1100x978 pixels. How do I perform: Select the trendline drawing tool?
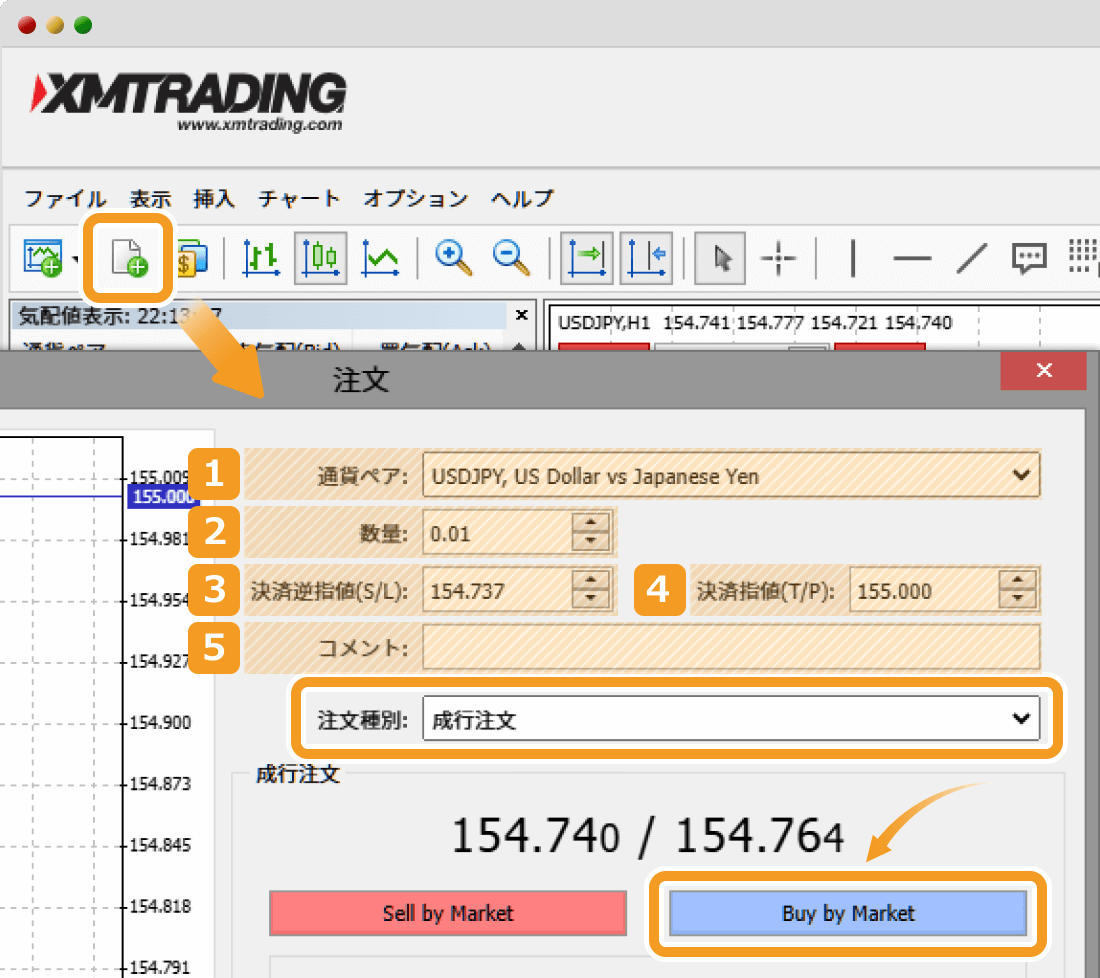pos(972,258)
